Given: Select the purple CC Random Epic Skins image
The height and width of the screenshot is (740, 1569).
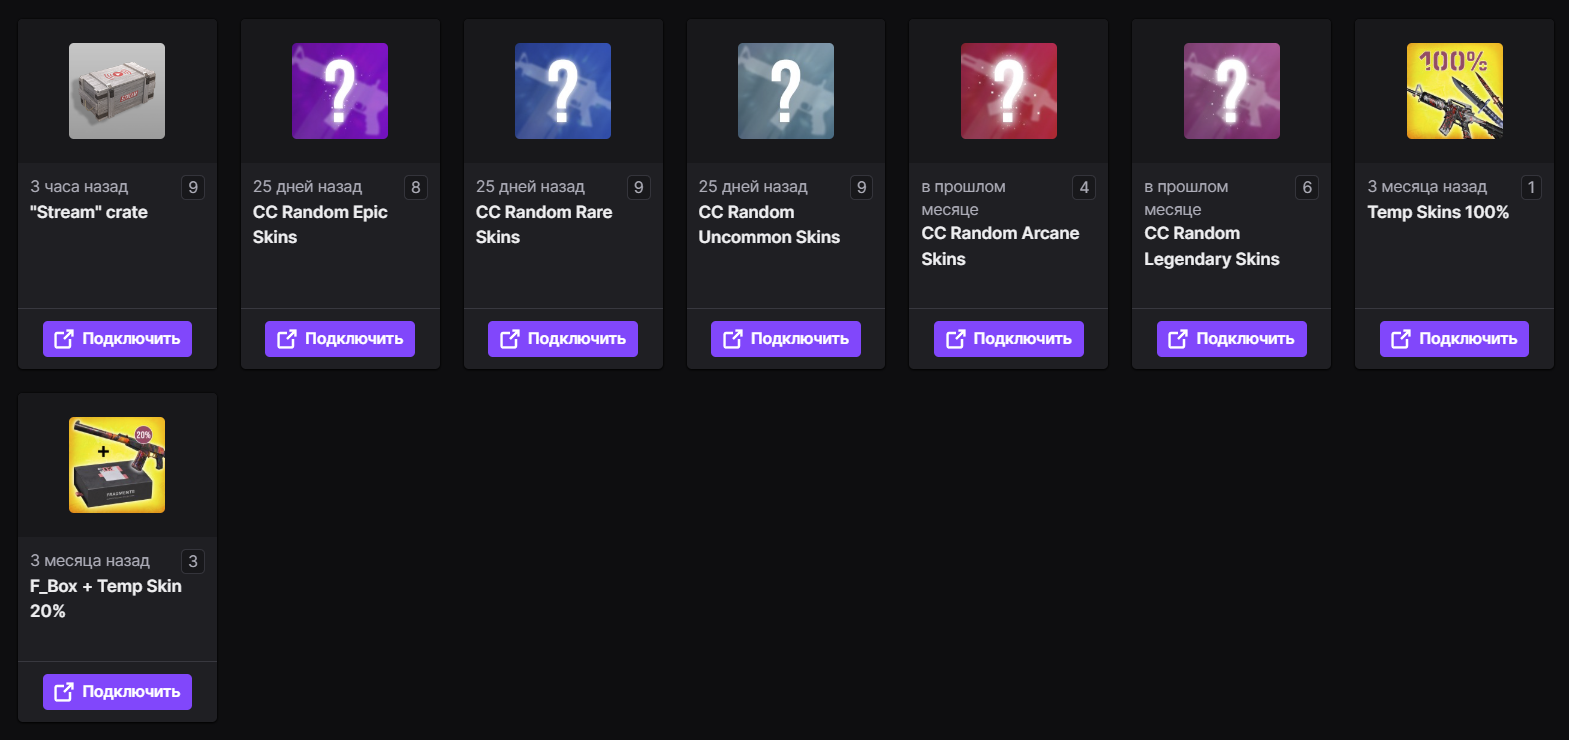Looking at the screenshot, I should [x=340, y=91].
